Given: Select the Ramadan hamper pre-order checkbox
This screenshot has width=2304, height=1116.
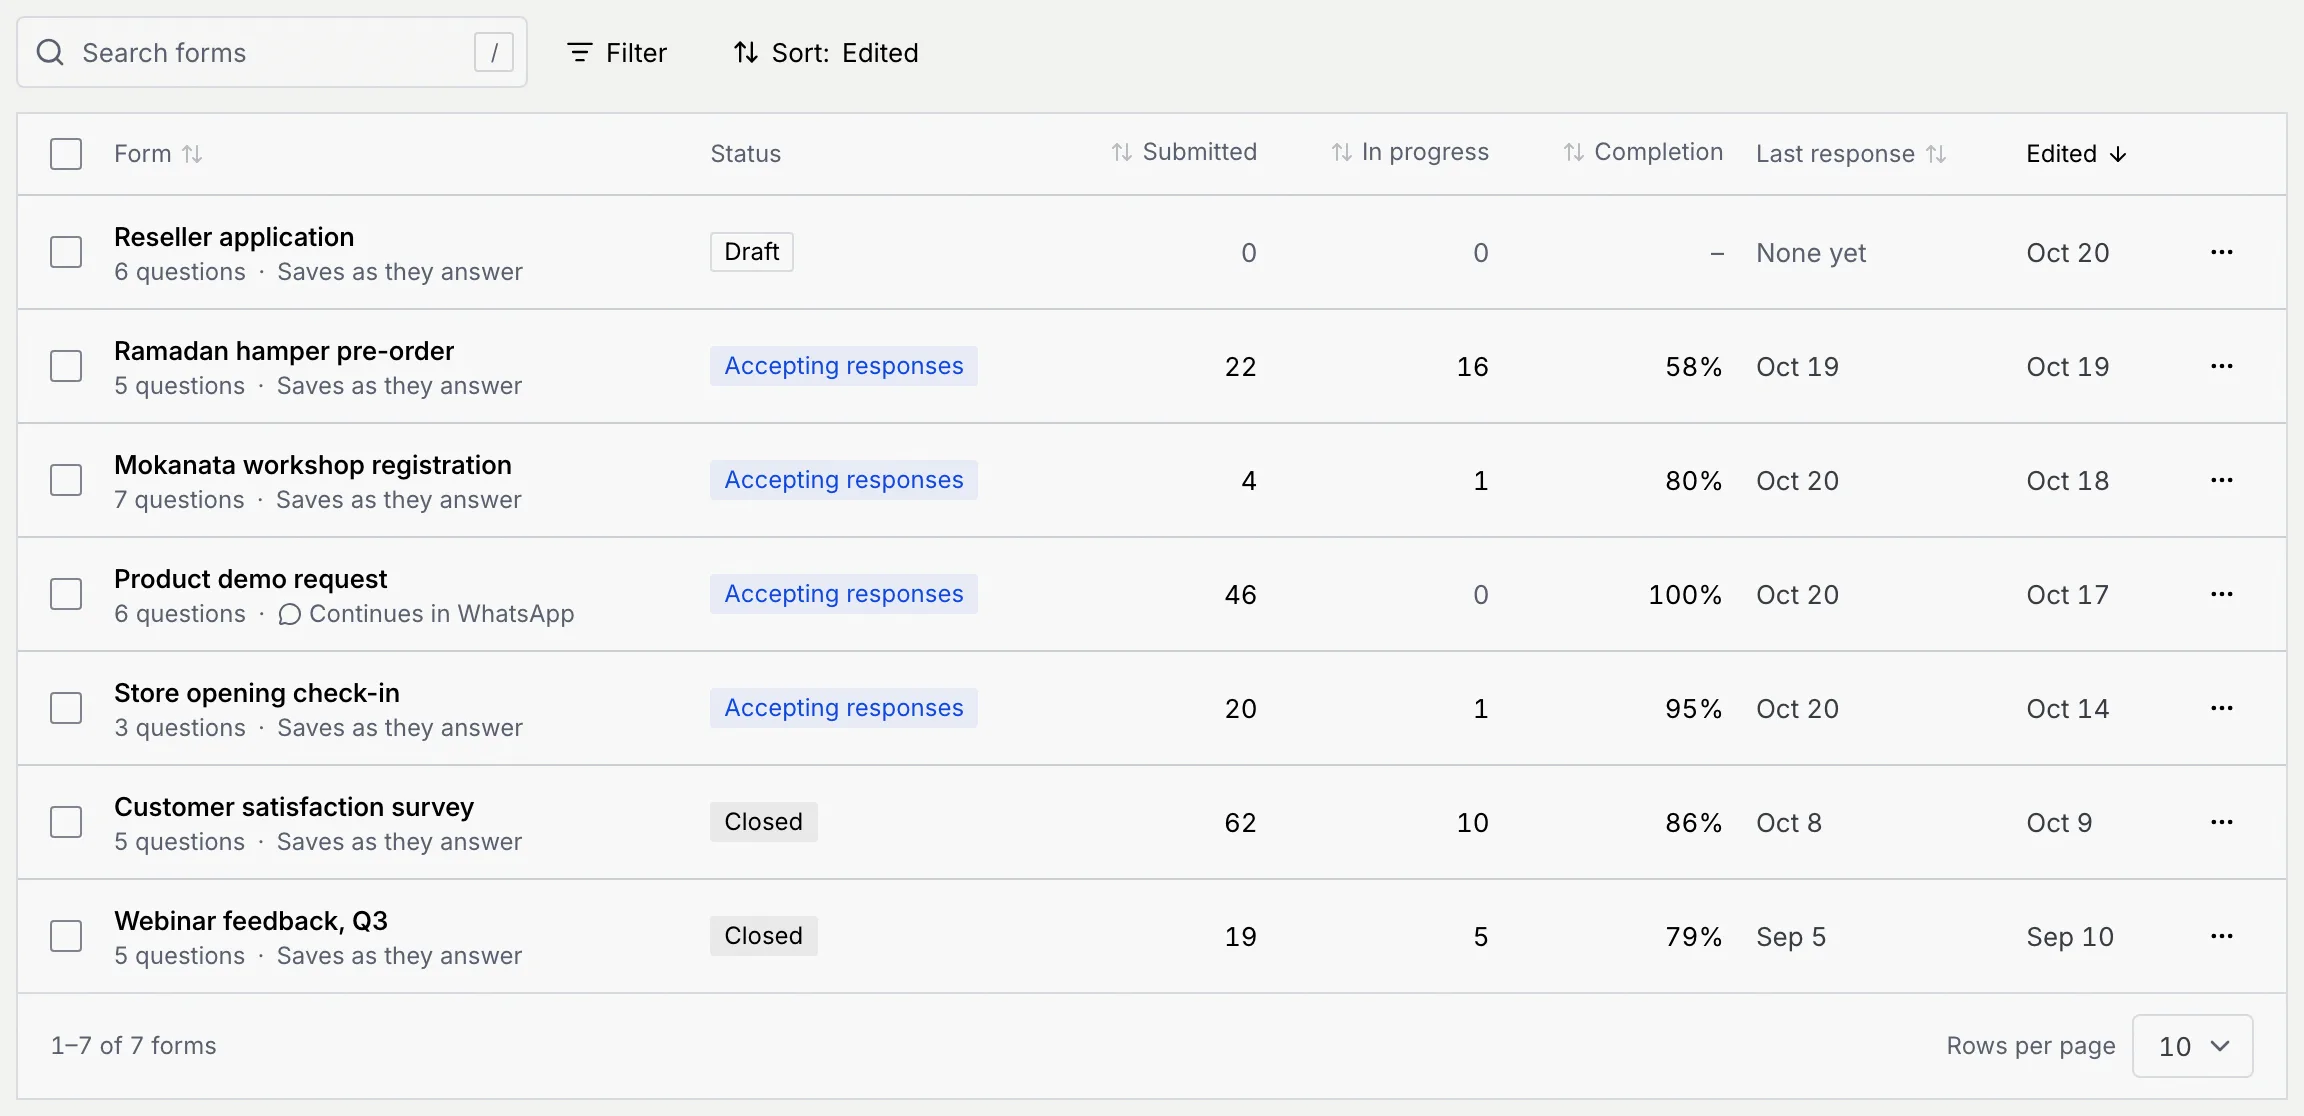Looking at the screenshot, I should pos(66,366).
